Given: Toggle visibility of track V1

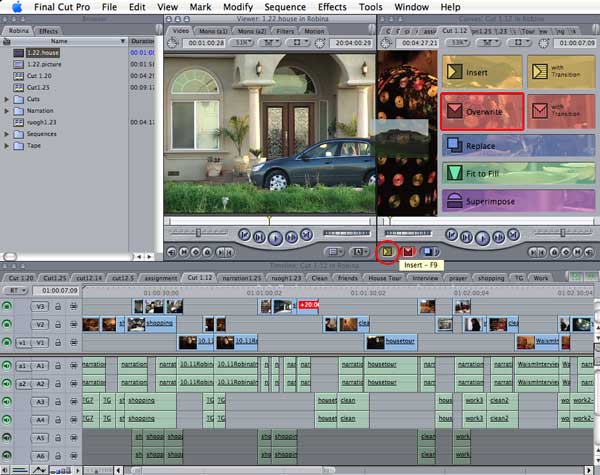Looking at the screenshot, I should (7, 342).
